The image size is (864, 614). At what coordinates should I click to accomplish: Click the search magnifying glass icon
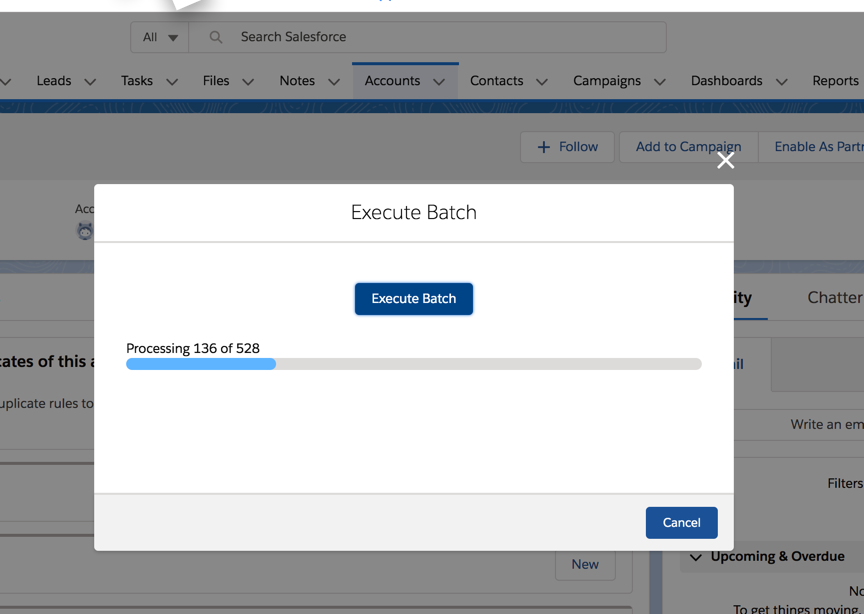point(214,36)
